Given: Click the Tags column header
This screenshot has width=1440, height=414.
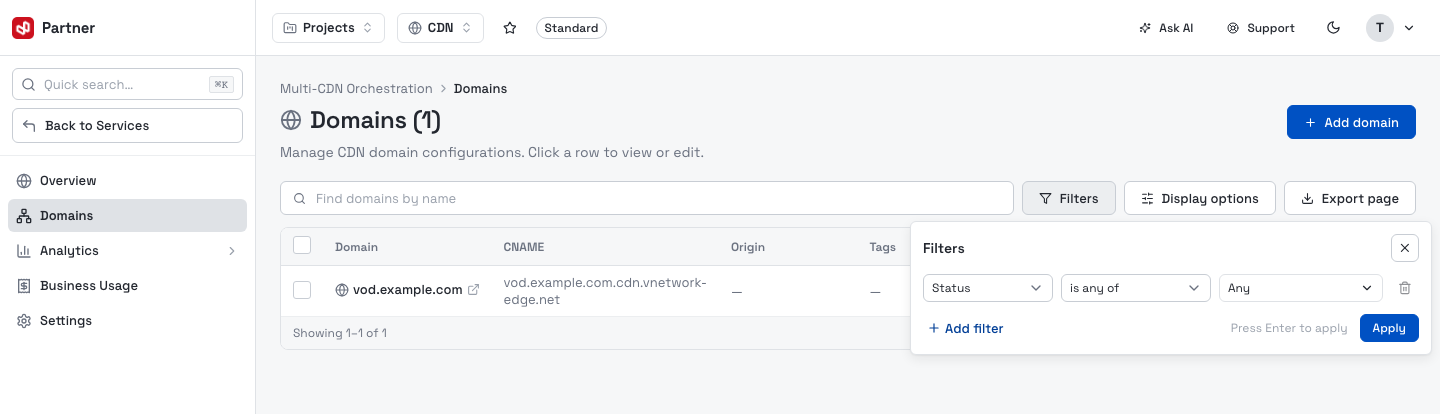Looking at the screenshot, I should point(882,247).
